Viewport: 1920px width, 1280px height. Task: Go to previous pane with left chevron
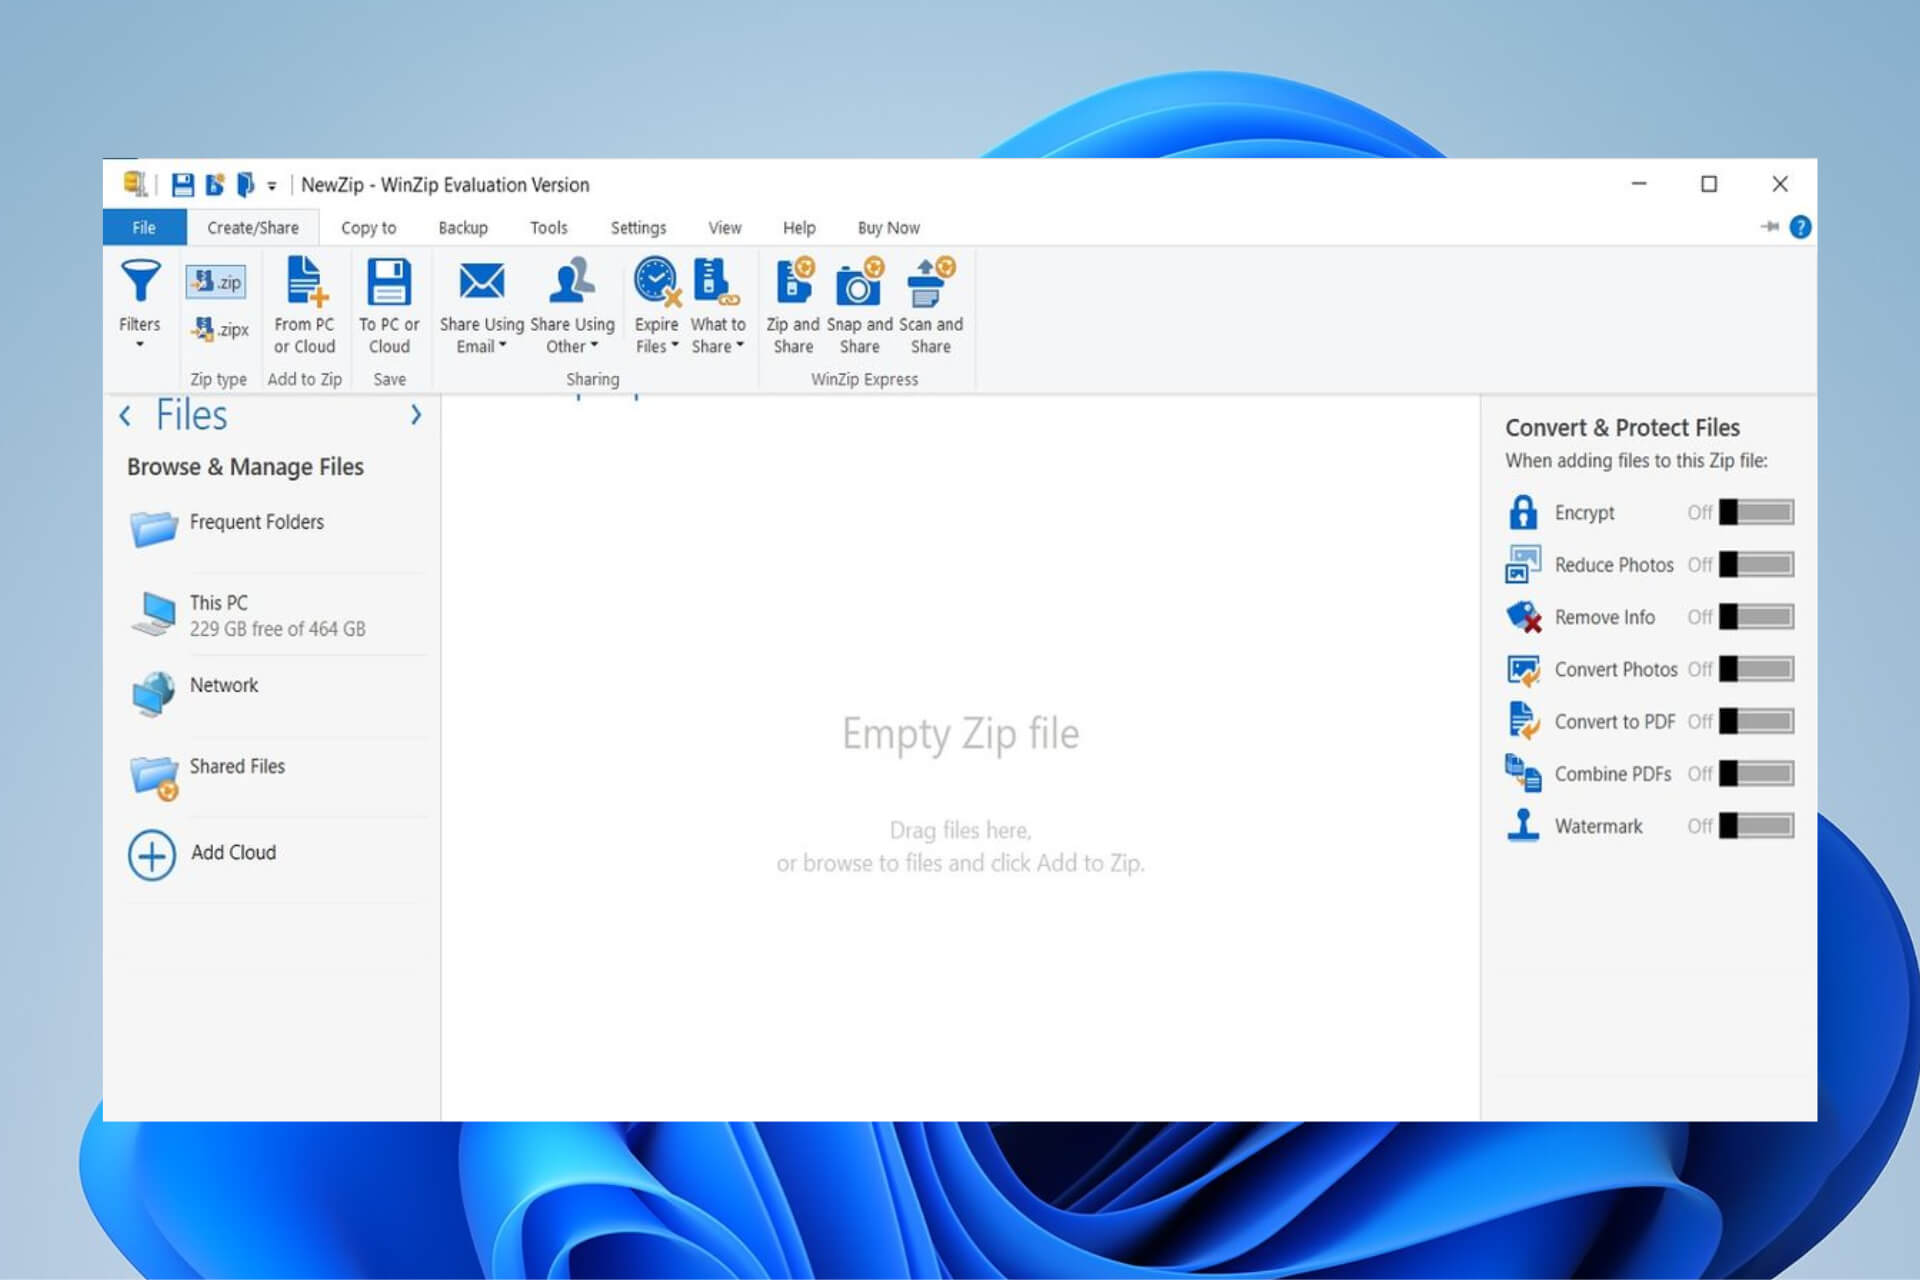tap(125, 415)
